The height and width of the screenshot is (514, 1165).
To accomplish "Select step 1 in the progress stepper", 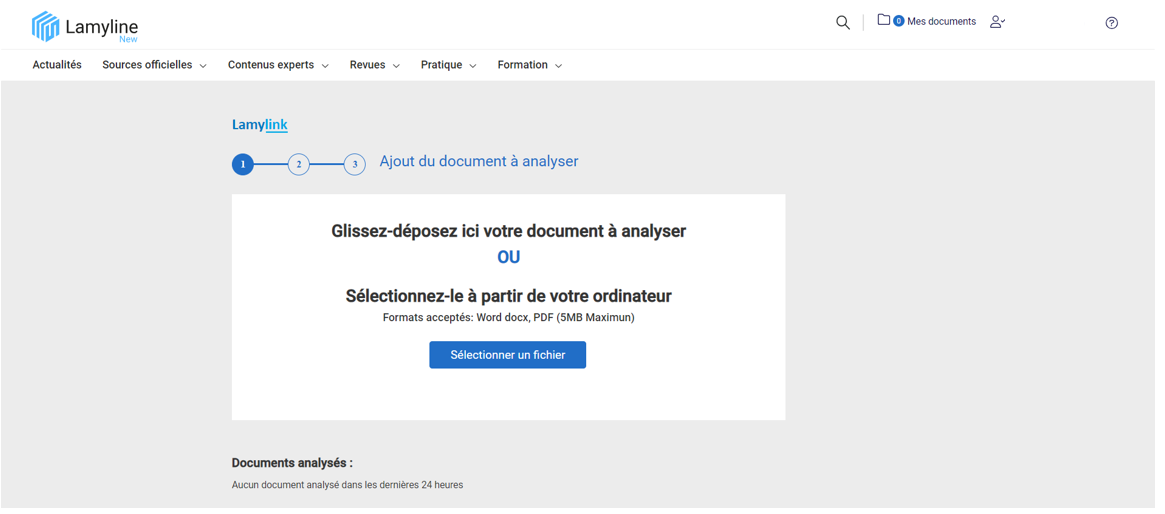I will tap(245, 165).
